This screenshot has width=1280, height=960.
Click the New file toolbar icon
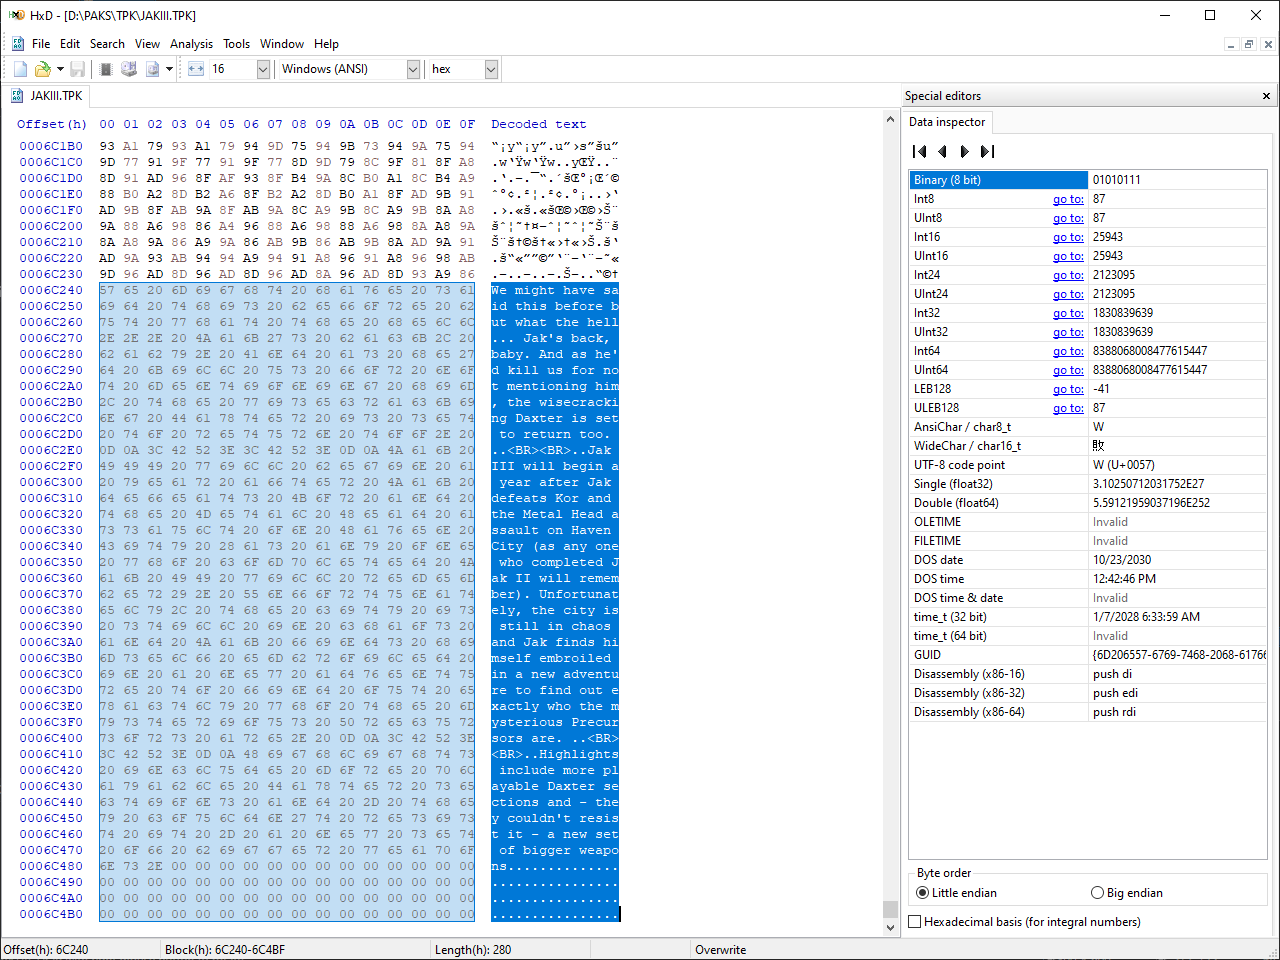pyautogui.click(x=20, y=69)
